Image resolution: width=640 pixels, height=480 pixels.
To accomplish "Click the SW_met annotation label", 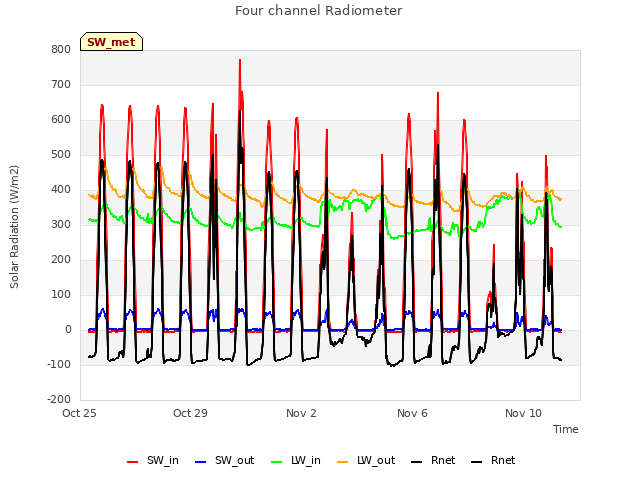I will (111, 42).
